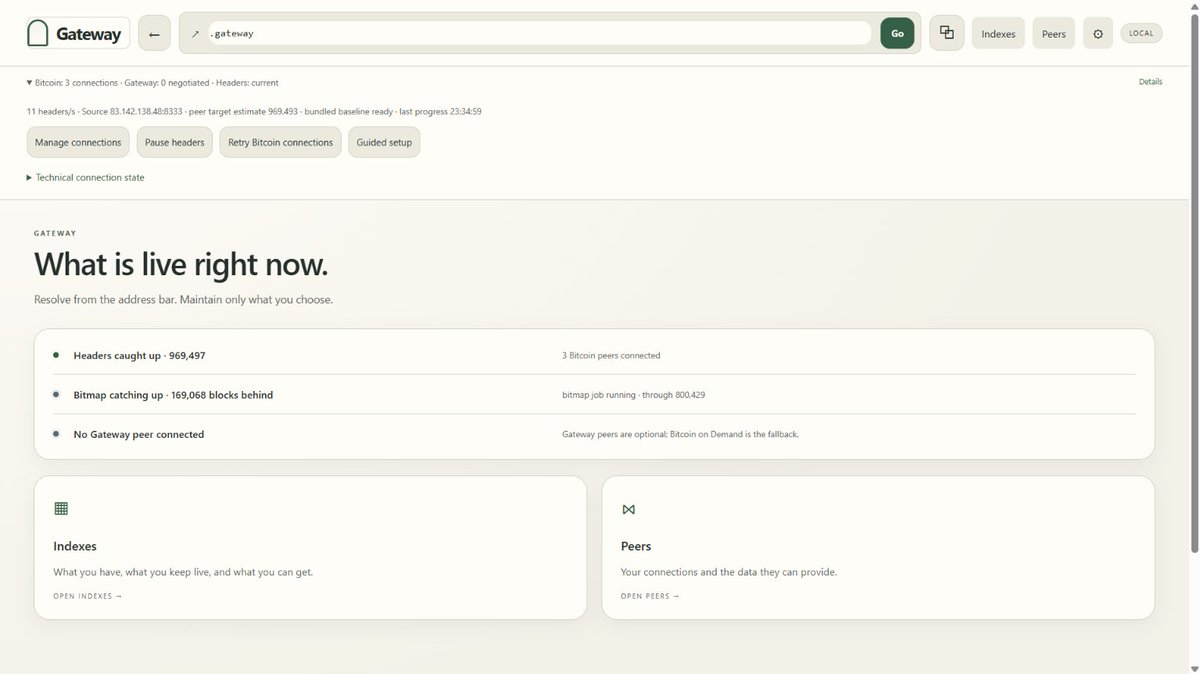This screenshot has width=1200, height=674.
Task: Open Peers from the top bar
Action: [1054, 33]
